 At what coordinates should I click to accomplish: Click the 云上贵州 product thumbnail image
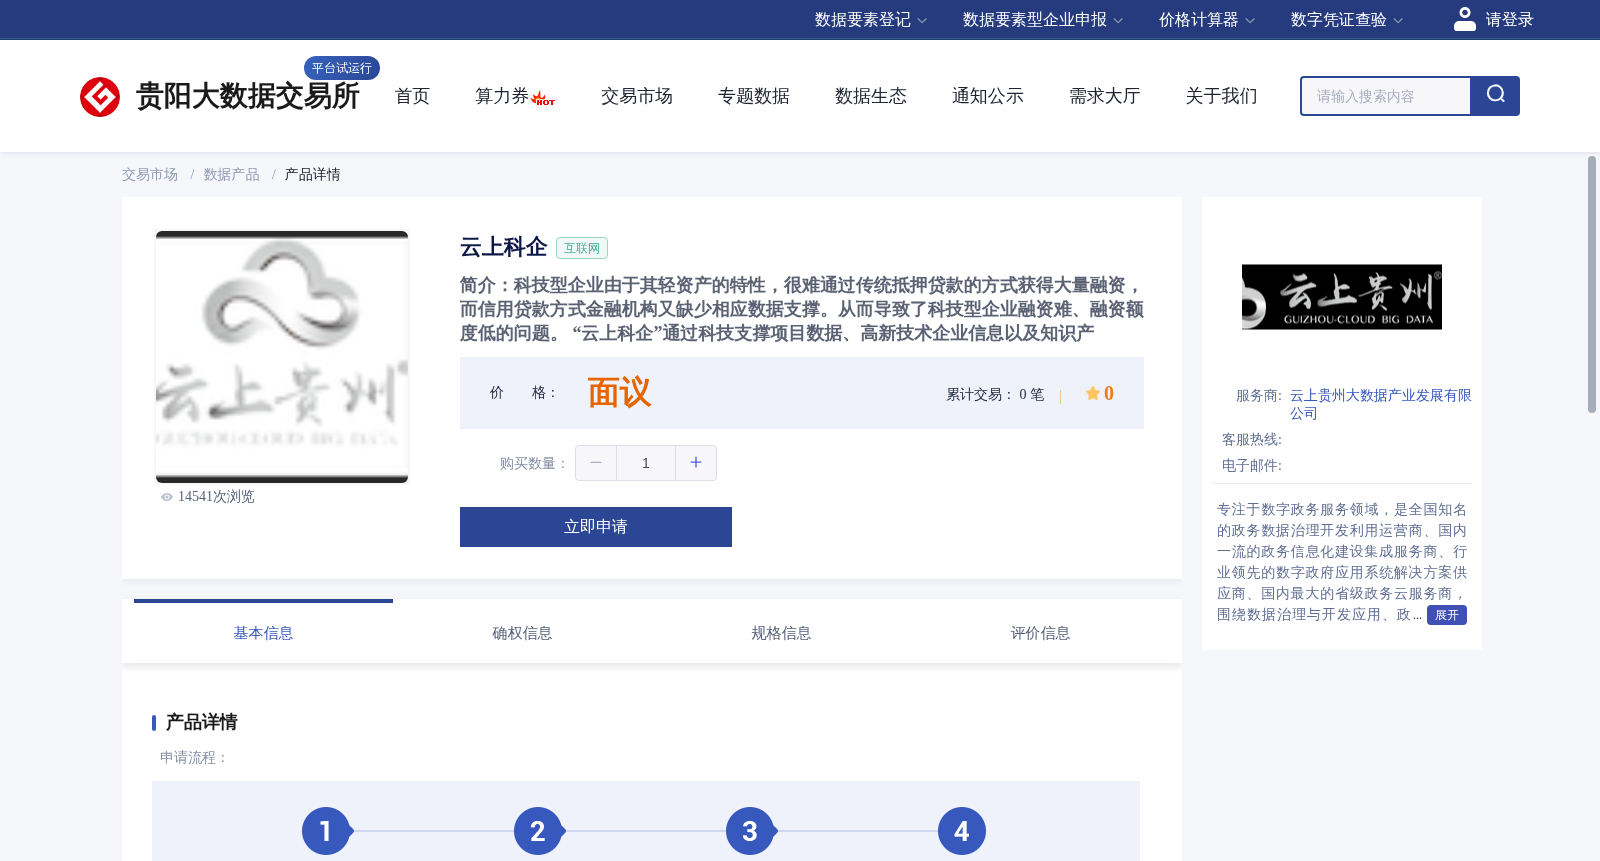pos(282,357)
